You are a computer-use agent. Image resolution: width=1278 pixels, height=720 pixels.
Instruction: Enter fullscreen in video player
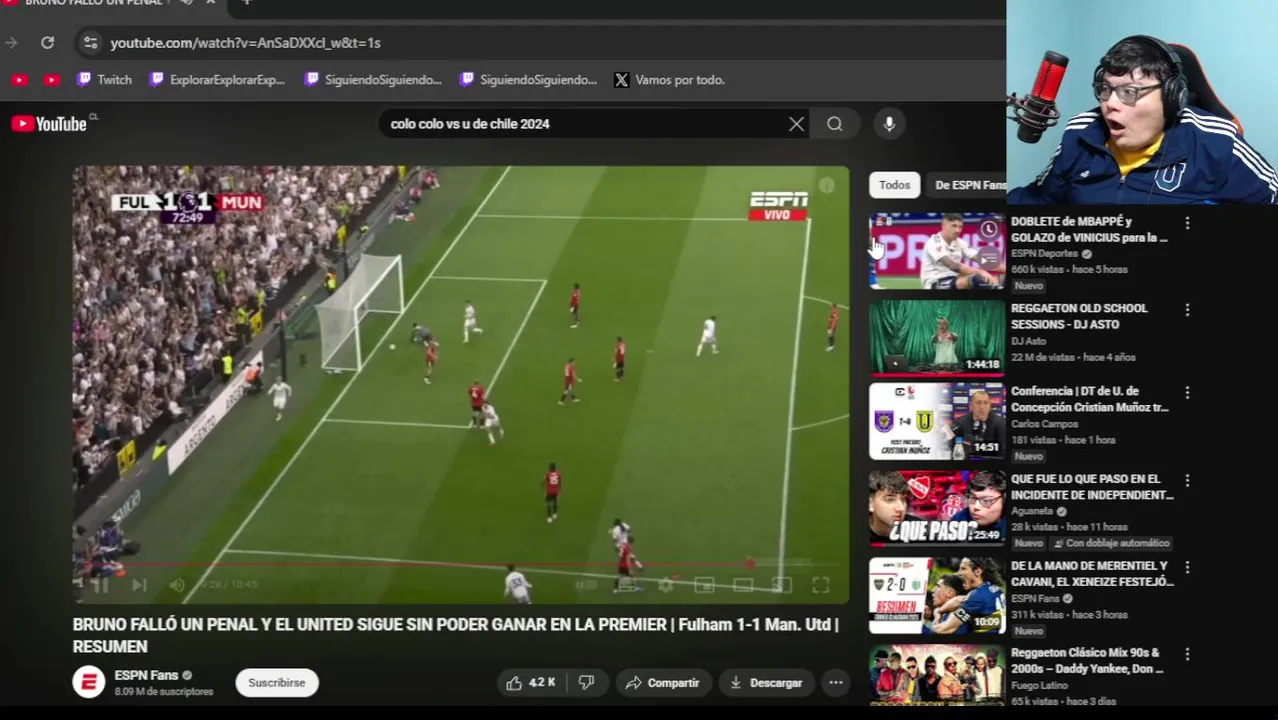[820, 585]
